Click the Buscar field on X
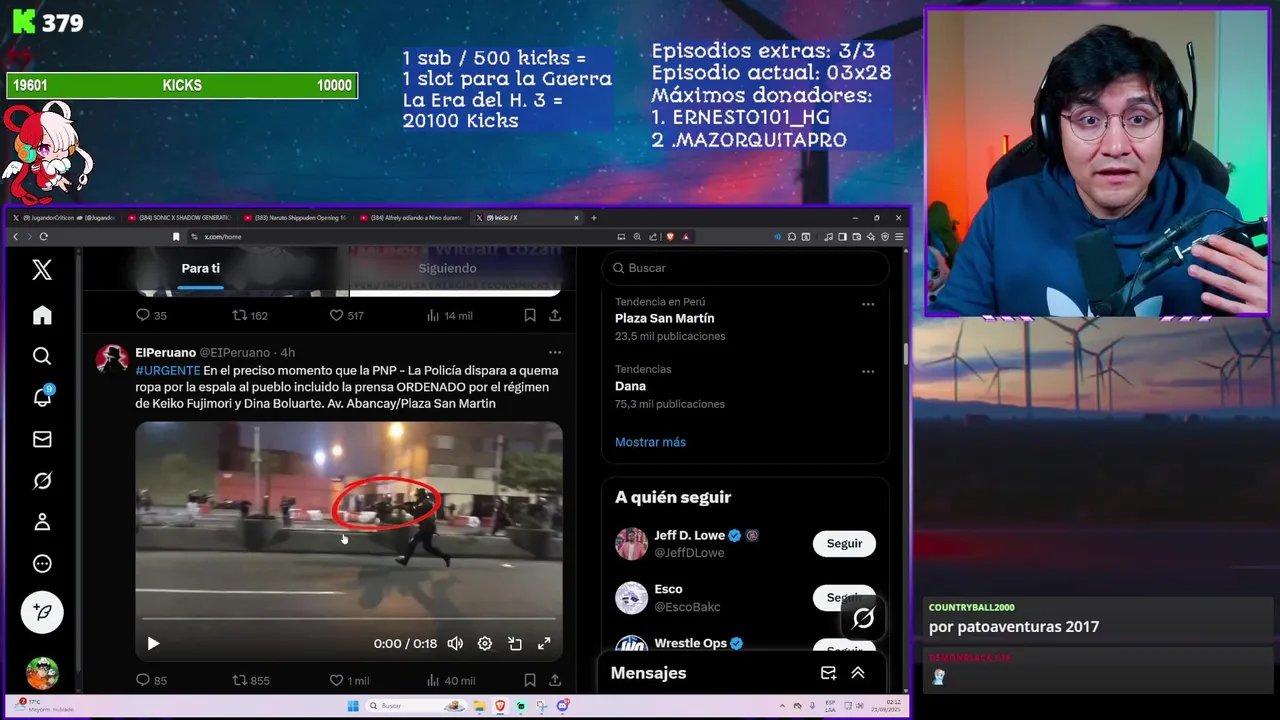Screen dimensions: 1280x720 pos(746,268)
